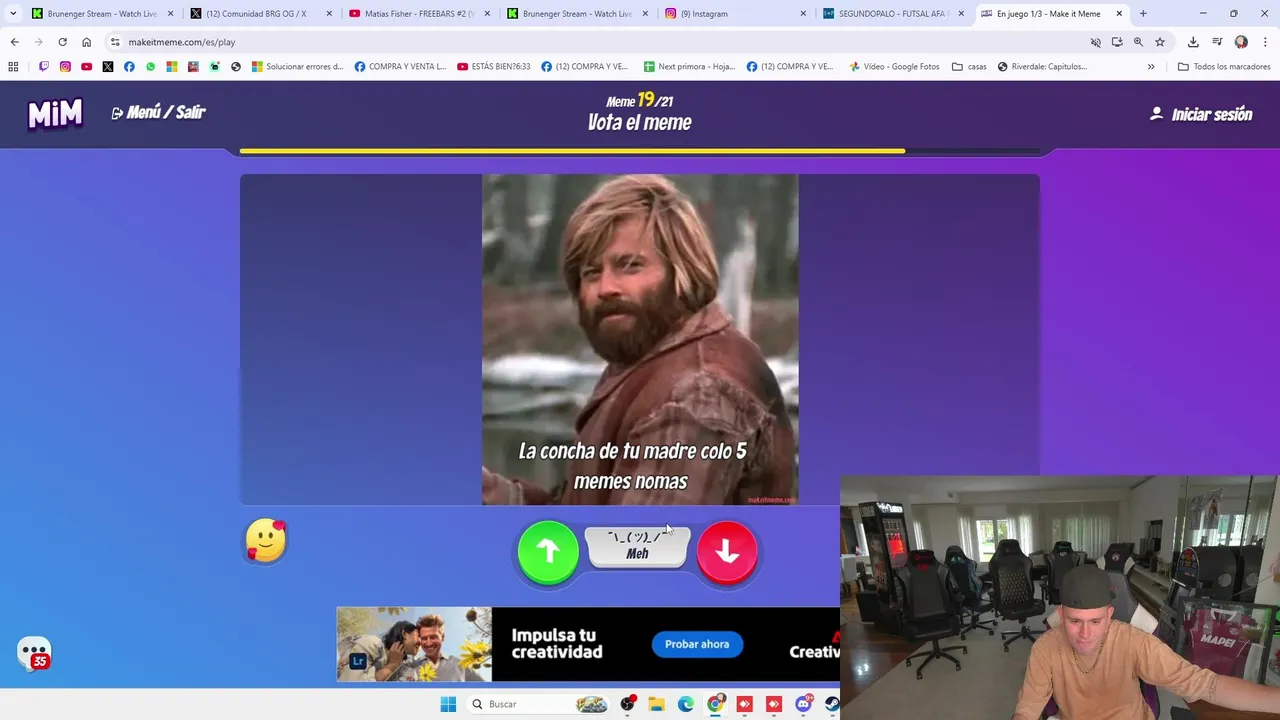Screen dimensions: 1280x720
Task: Switch to the SEGUNDOPALO FUTSAL AFA tab
Action: [893, 14]
